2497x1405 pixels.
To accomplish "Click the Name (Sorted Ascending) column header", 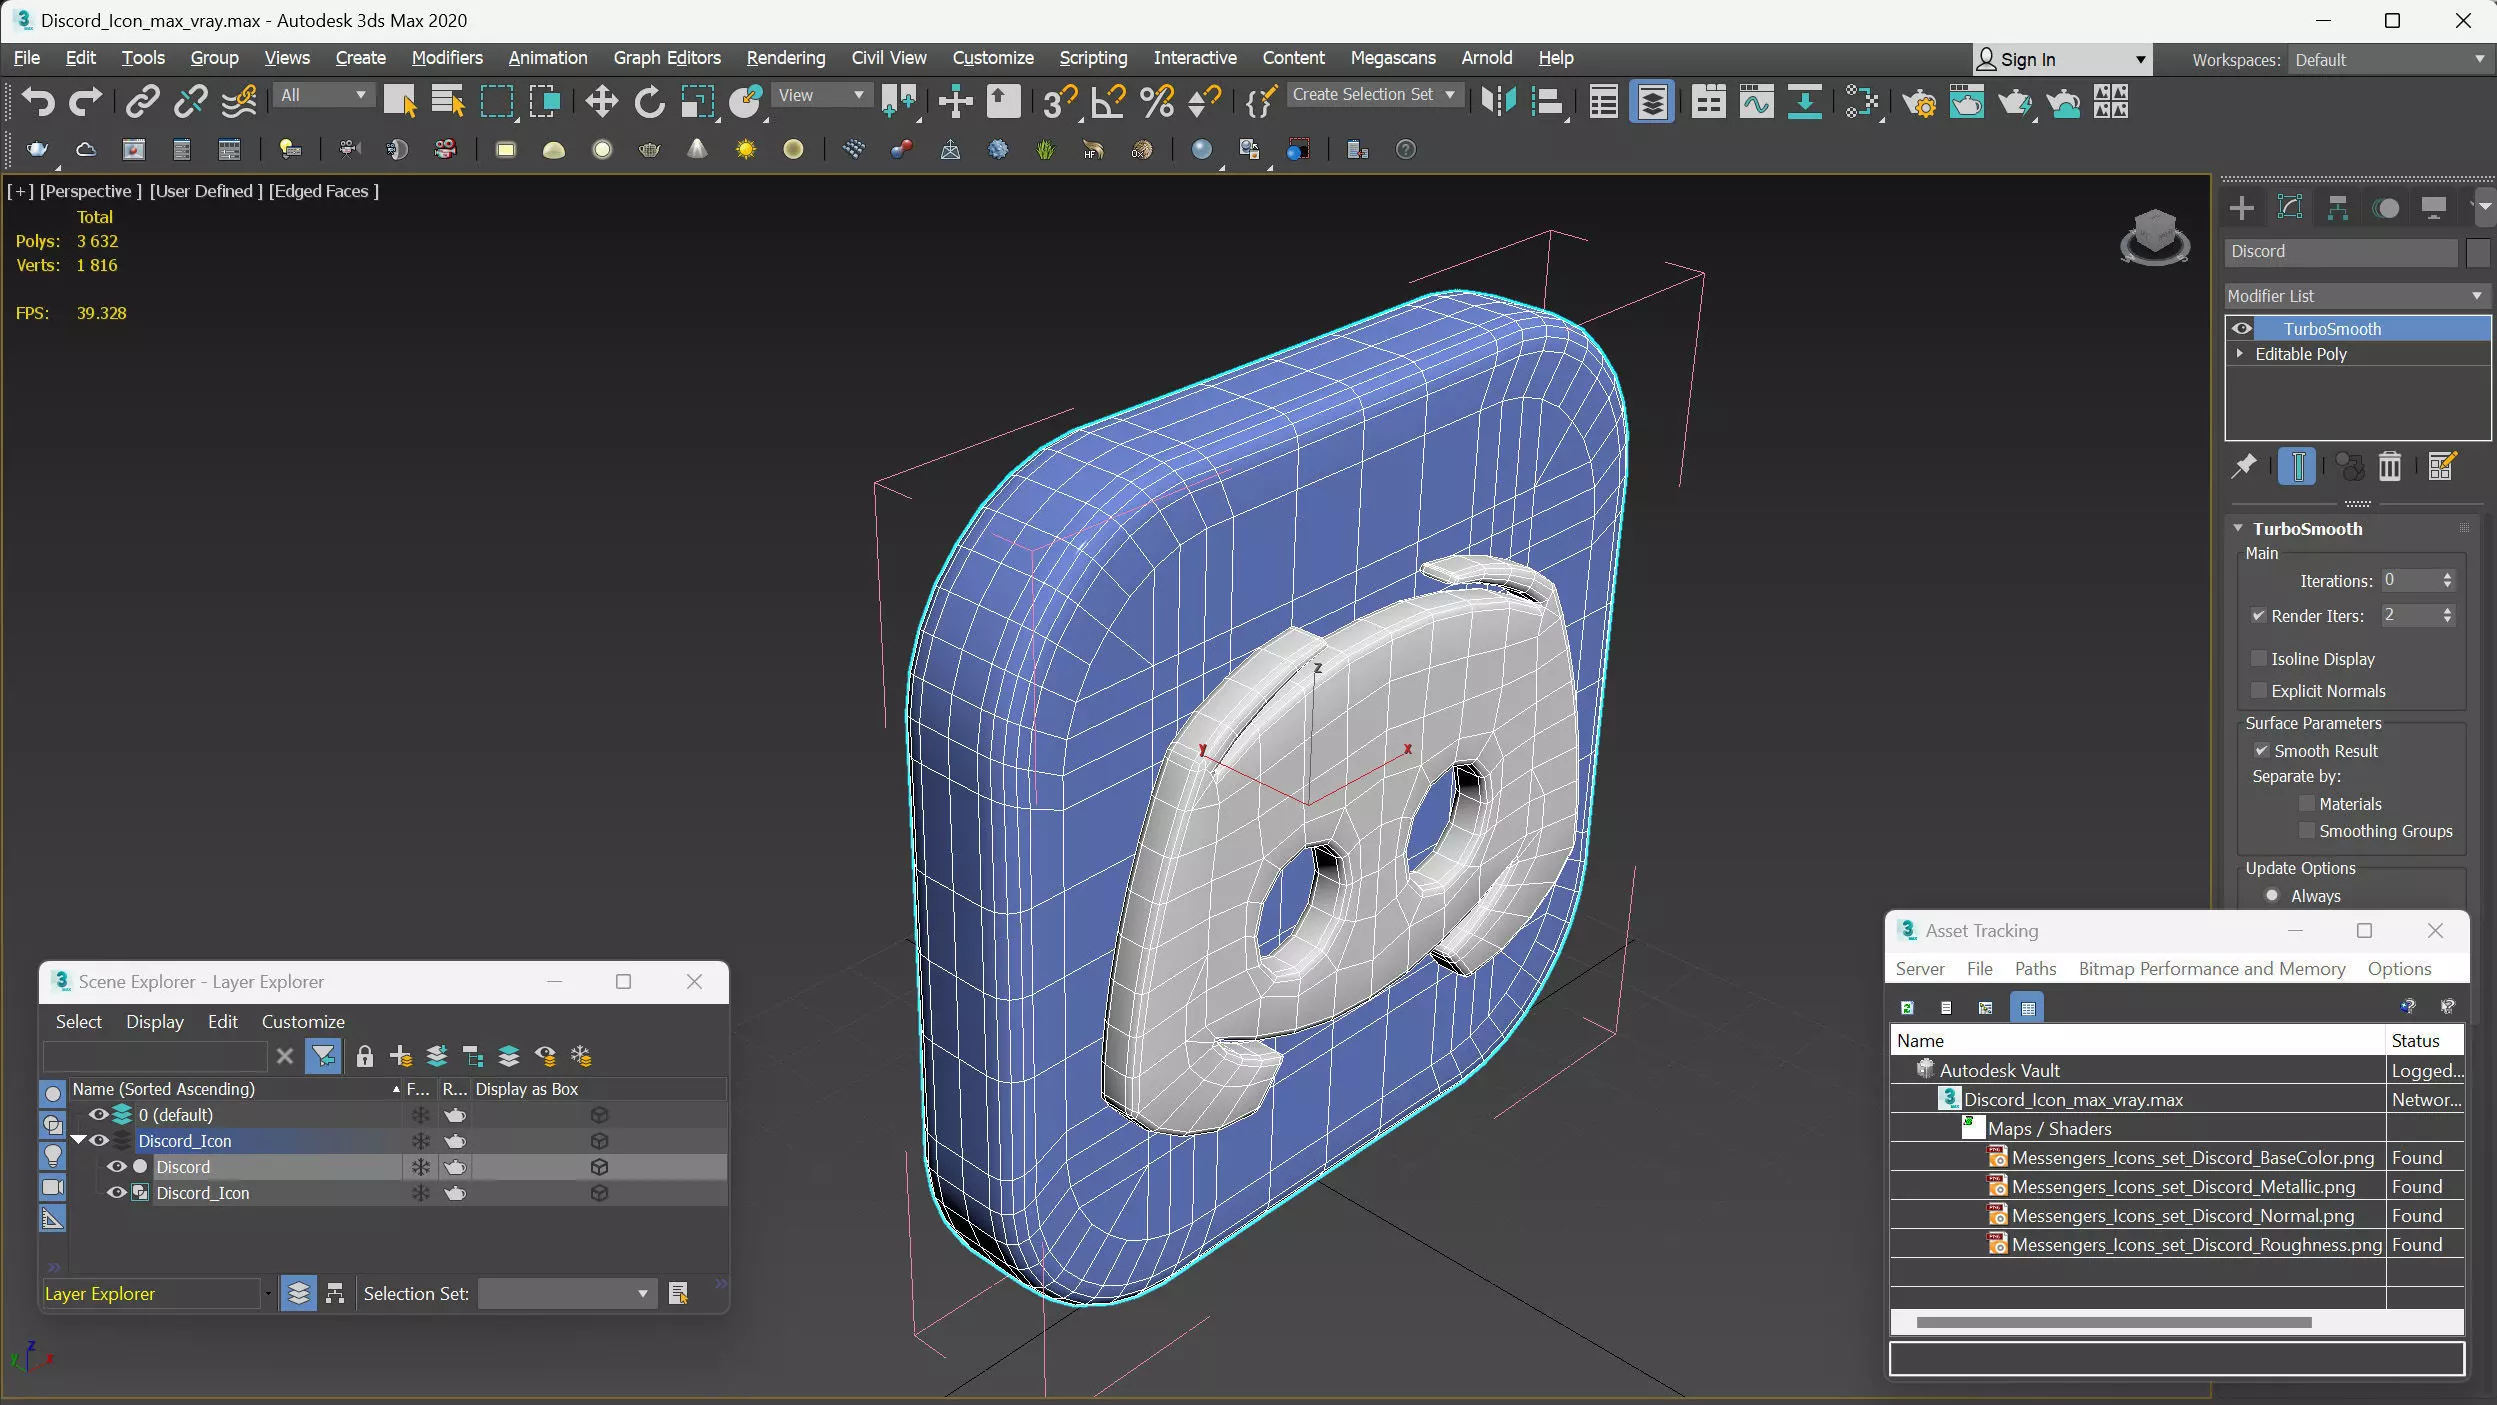I will coord(236,1089).
